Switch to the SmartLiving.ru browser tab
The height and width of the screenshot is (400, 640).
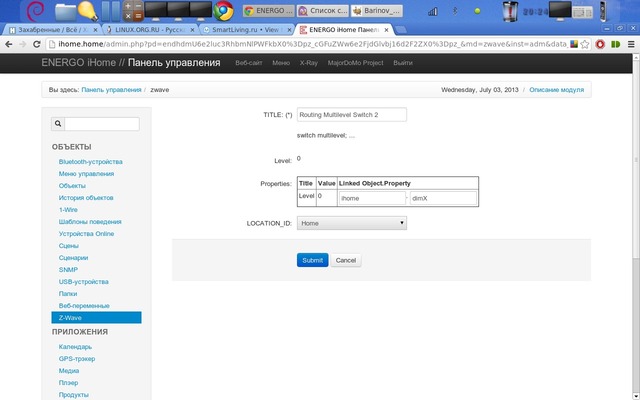tap(240, 30)
